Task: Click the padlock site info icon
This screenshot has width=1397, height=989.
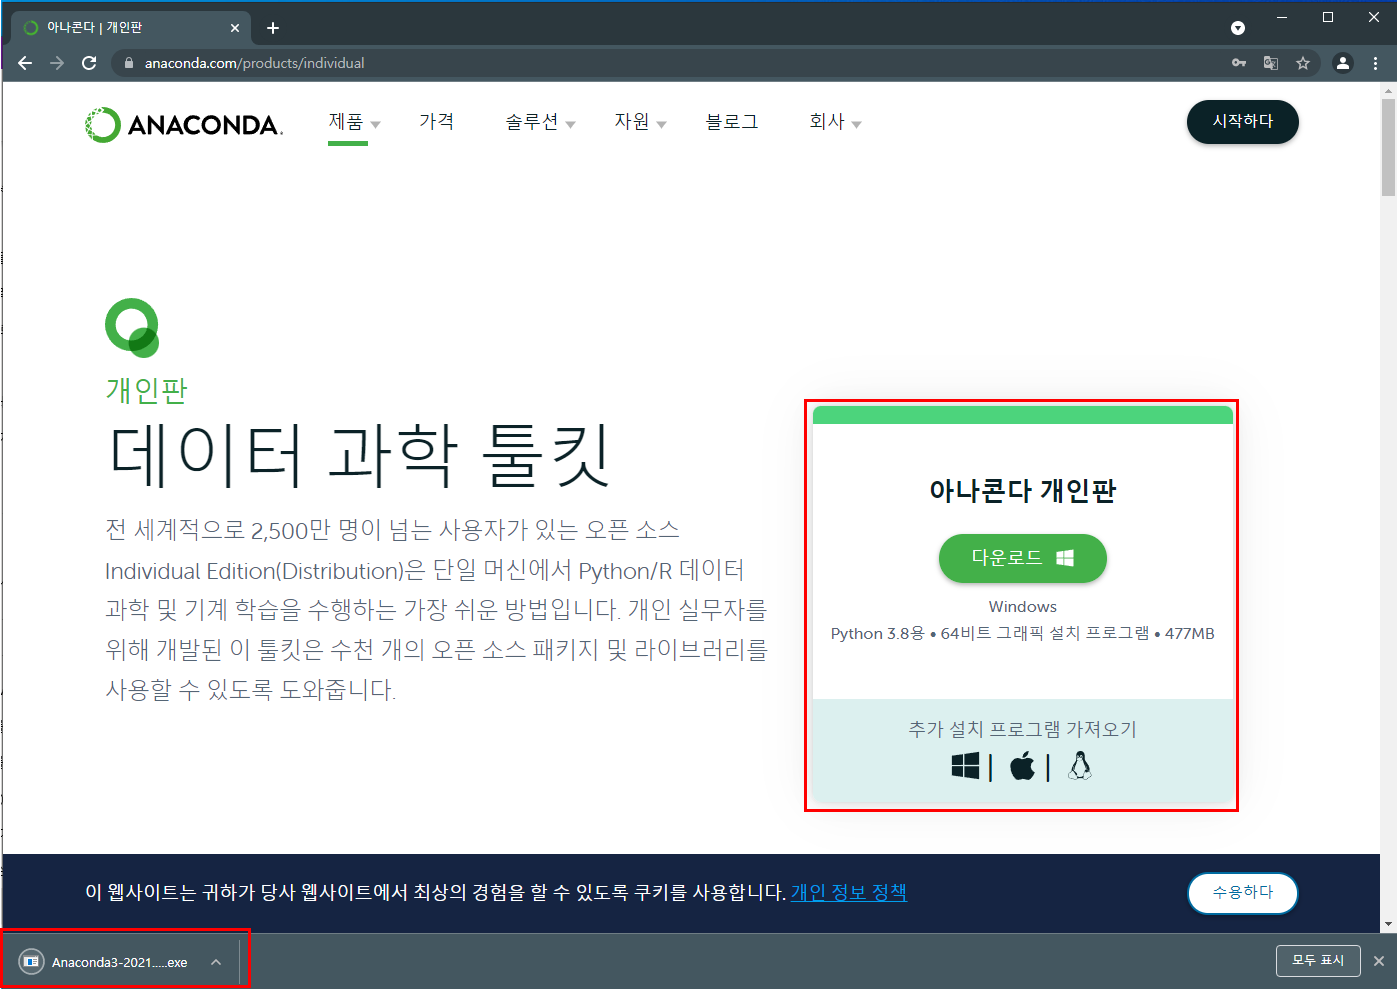Action: click(128, 63)
